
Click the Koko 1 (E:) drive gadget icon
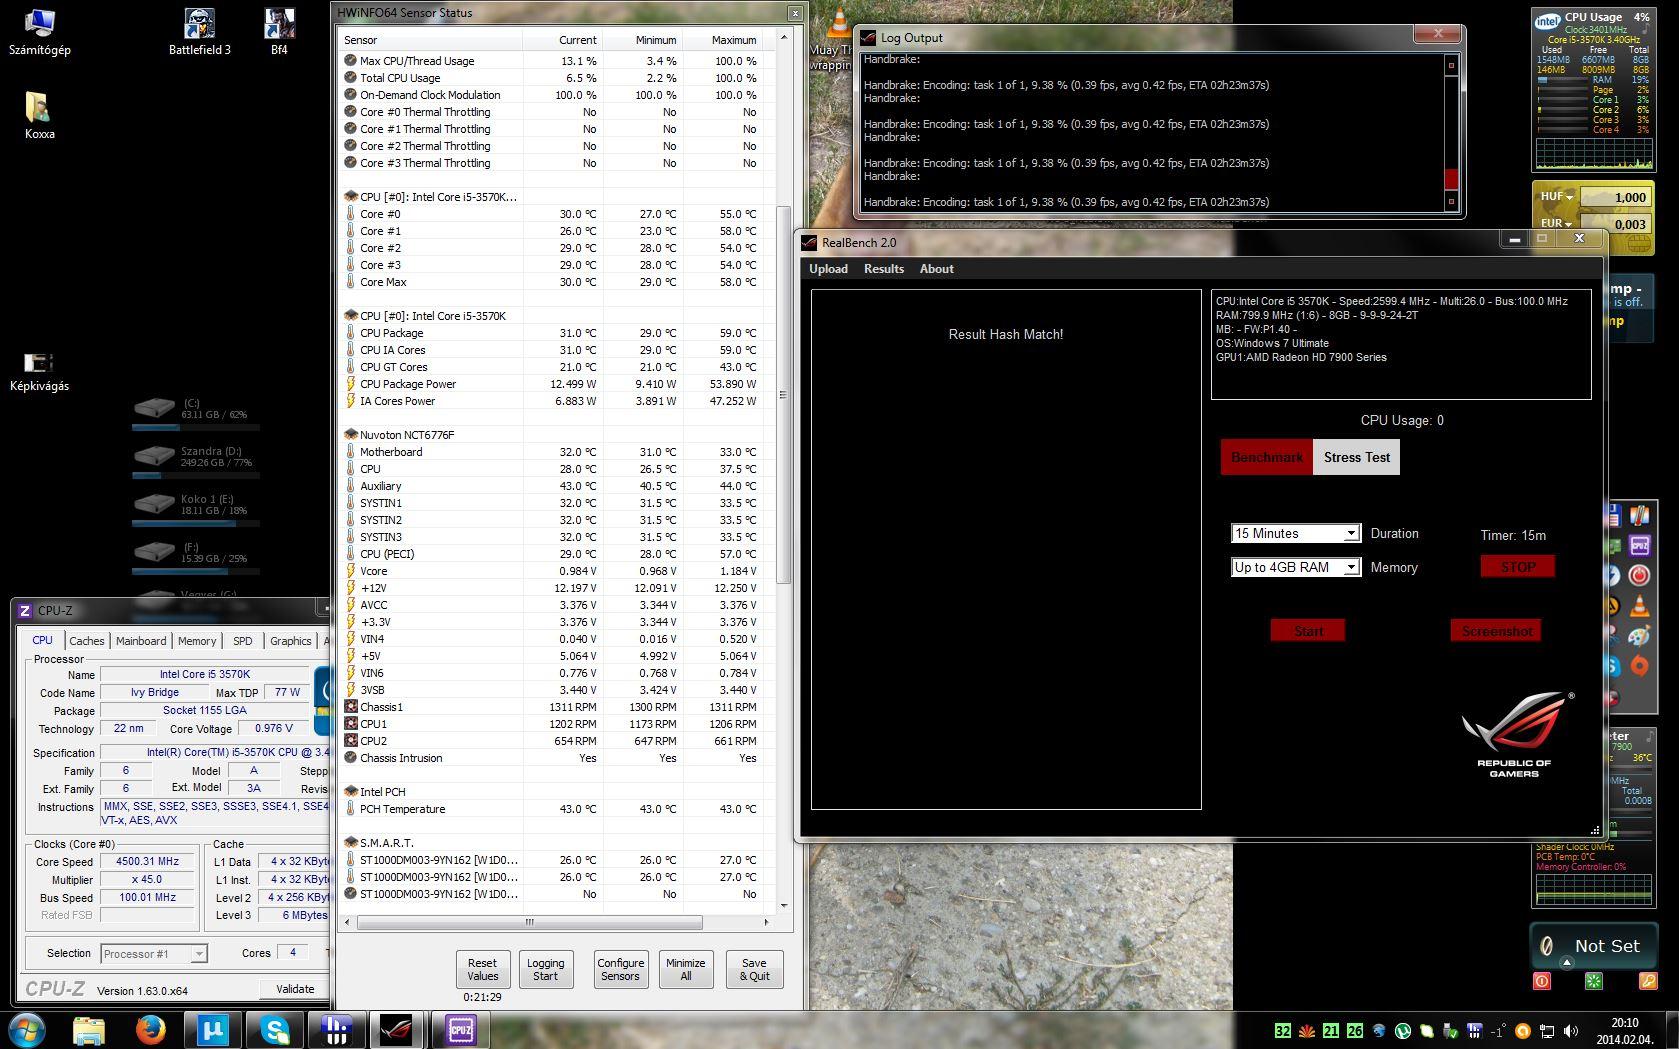click(154, 504)
